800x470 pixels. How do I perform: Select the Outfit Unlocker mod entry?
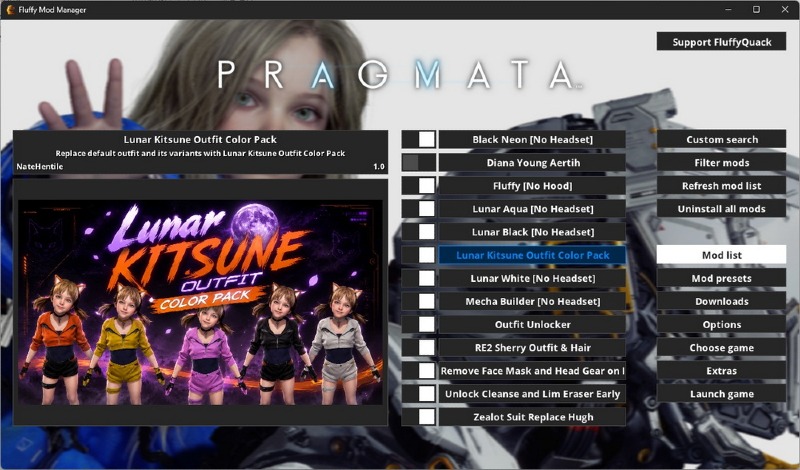click(532, 324)
